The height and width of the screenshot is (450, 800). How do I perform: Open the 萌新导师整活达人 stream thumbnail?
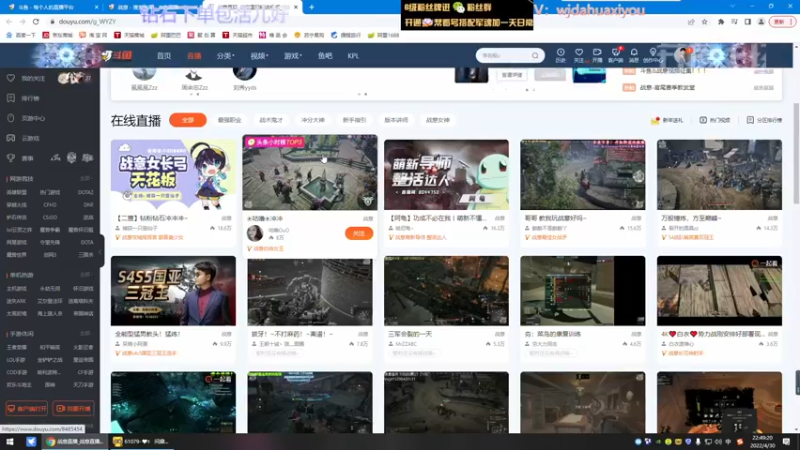(446, 174)
